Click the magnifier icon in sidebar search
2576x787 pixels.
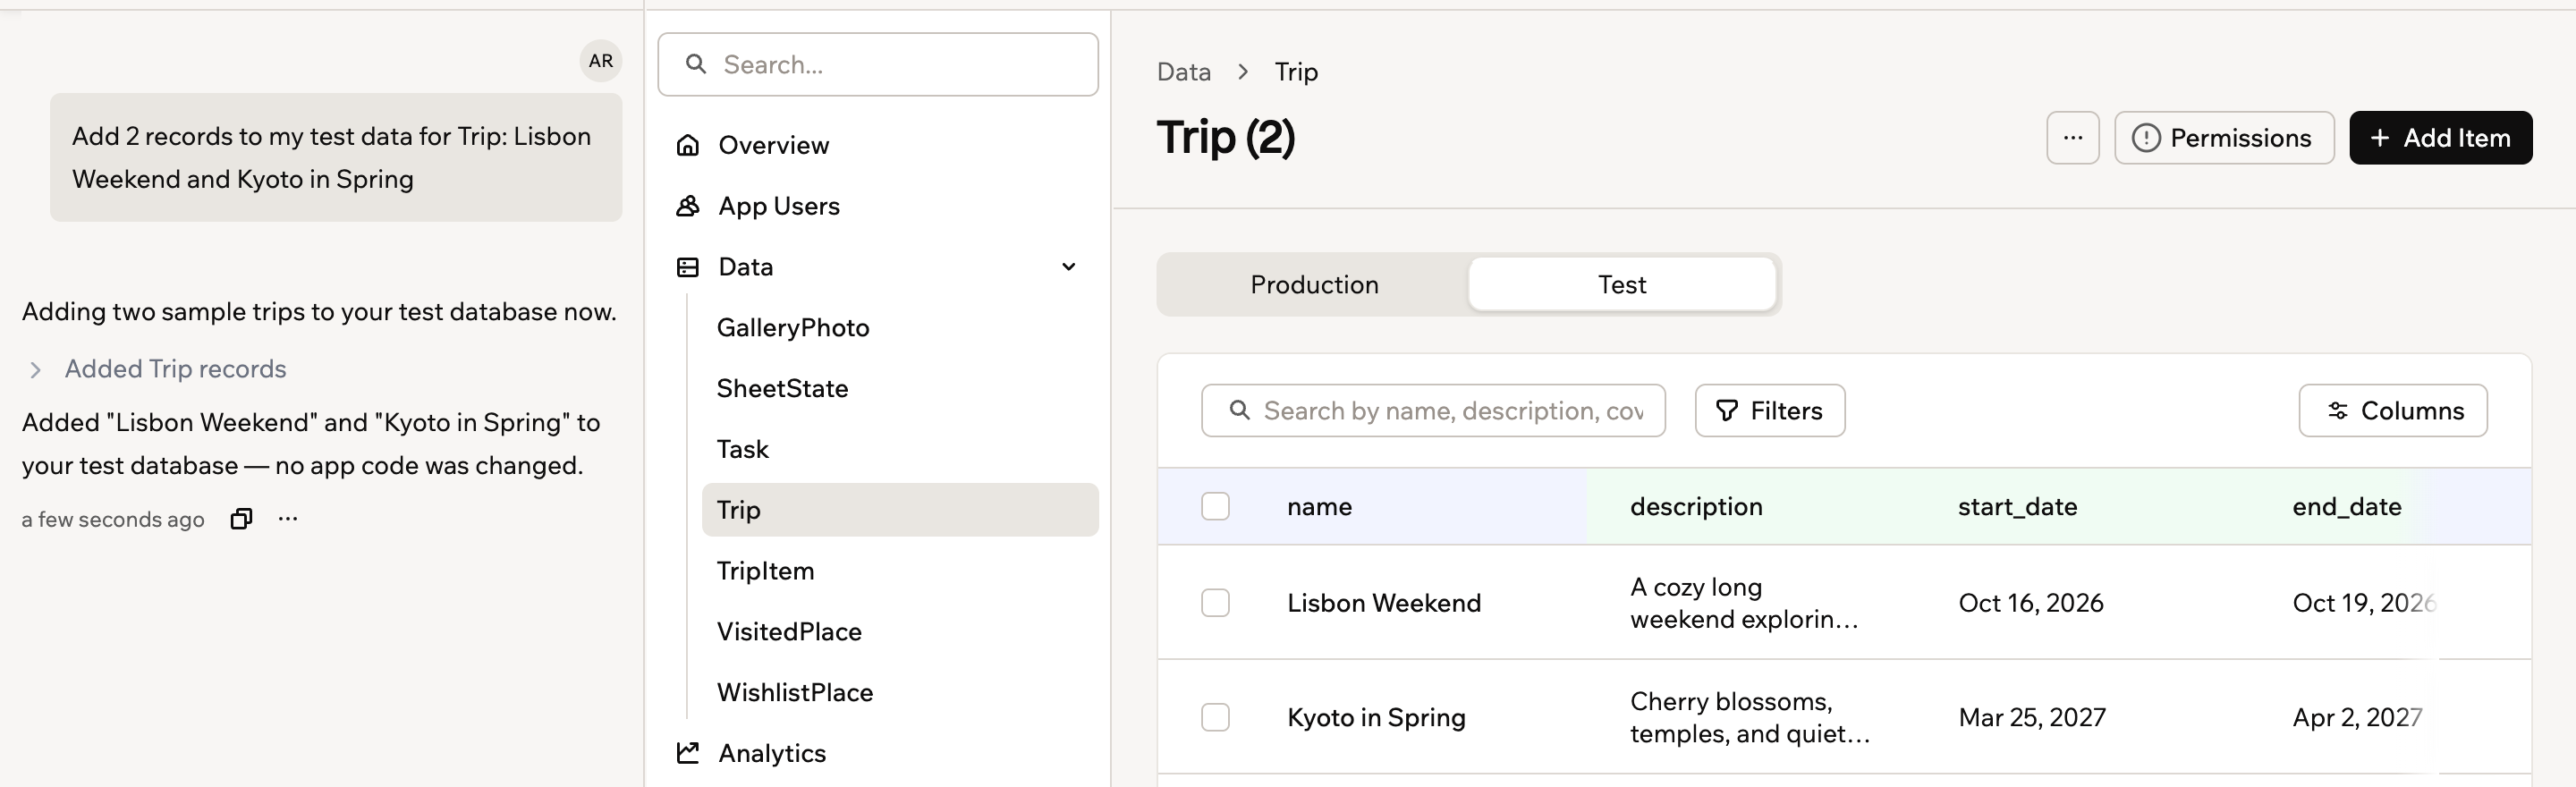pyautogui.click(x=696, y=65)
